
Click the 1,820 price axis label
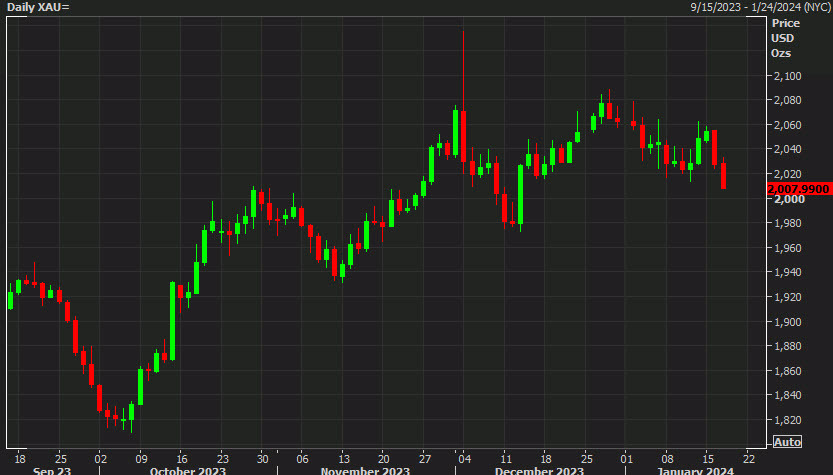click(787, 420)
